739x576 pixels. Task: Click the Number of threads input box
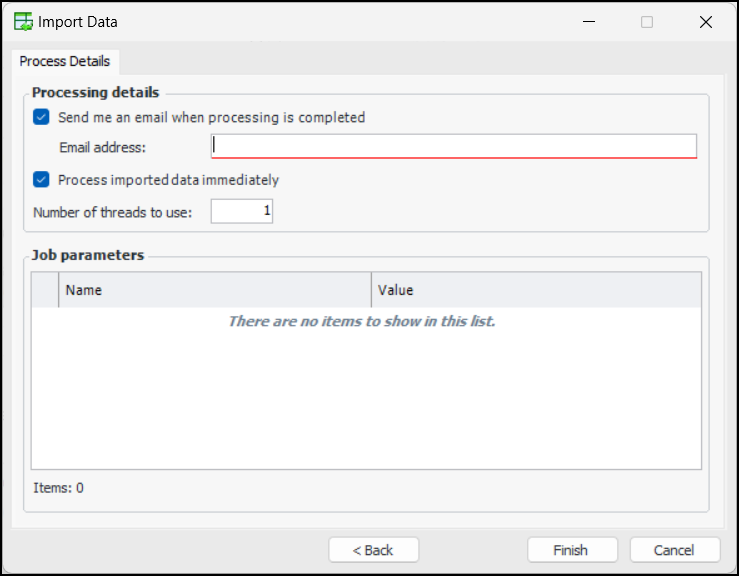click(x=241, y=211)
